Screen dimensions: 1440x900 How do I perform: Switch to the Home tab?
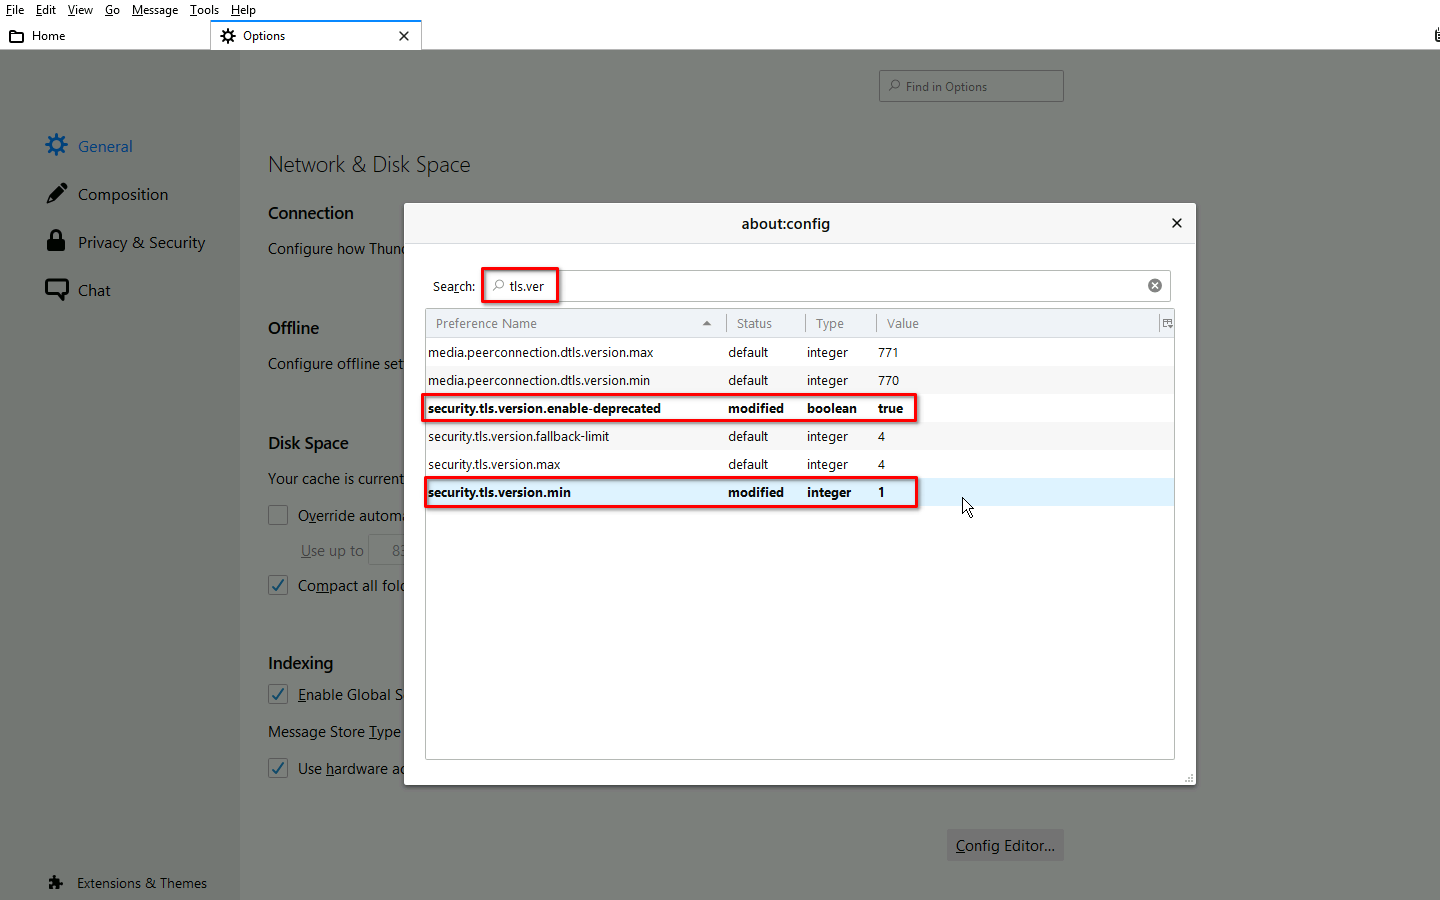coord(48,36)
